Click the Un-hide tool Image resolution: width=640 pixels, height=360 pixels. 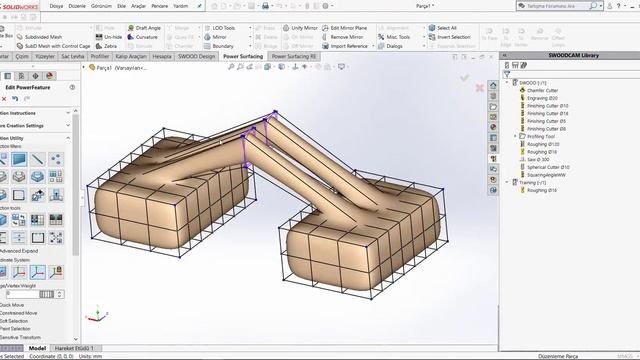tap(109, 37)
